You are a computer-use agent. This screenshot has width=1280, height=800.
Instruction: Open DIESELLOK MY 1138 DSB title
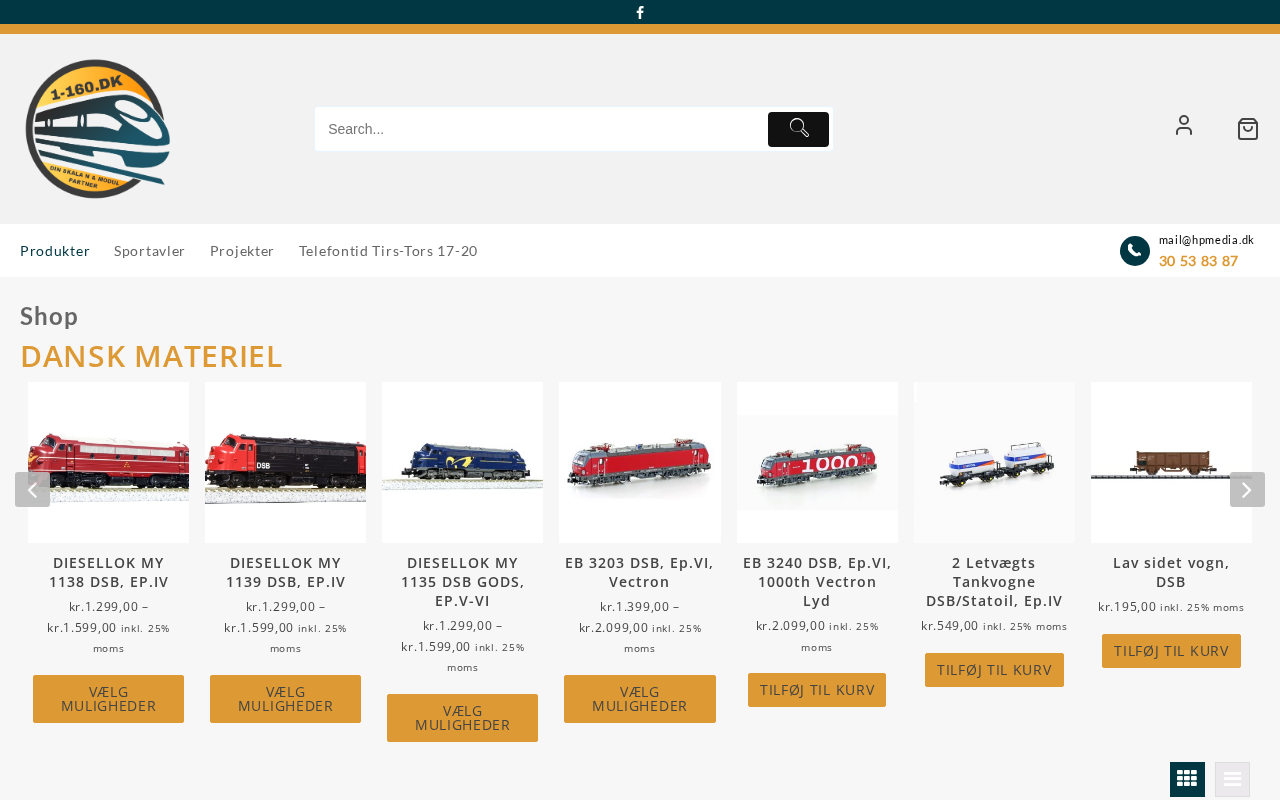point(108,572)
